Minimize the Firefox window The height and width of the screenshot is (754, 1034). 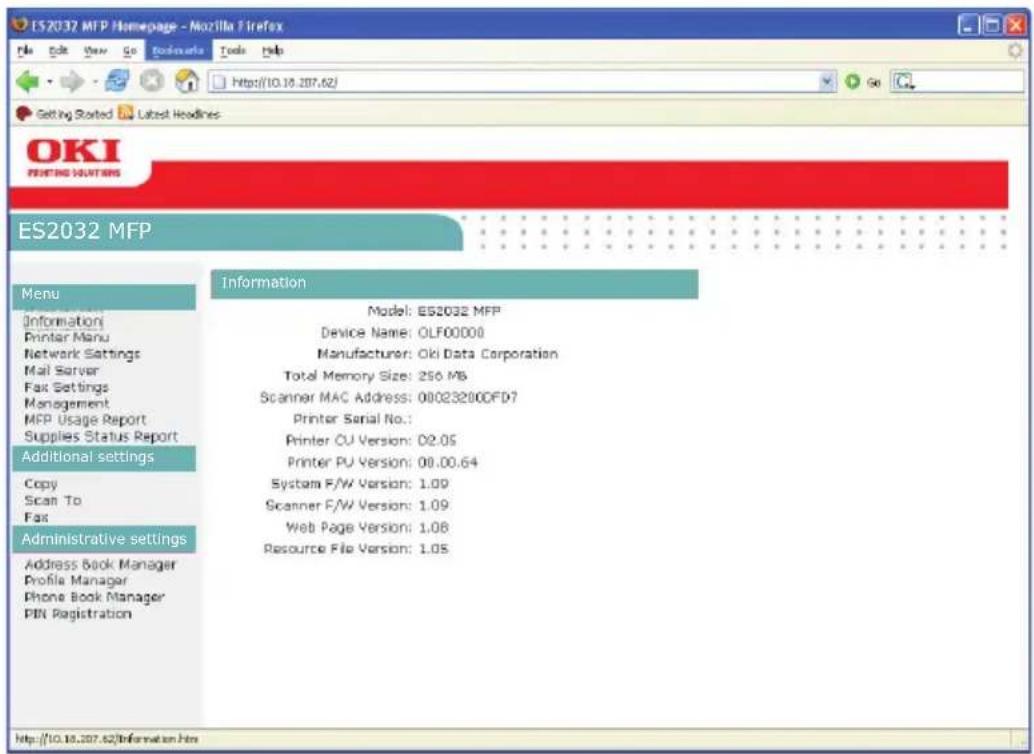(x=967, y=26)
